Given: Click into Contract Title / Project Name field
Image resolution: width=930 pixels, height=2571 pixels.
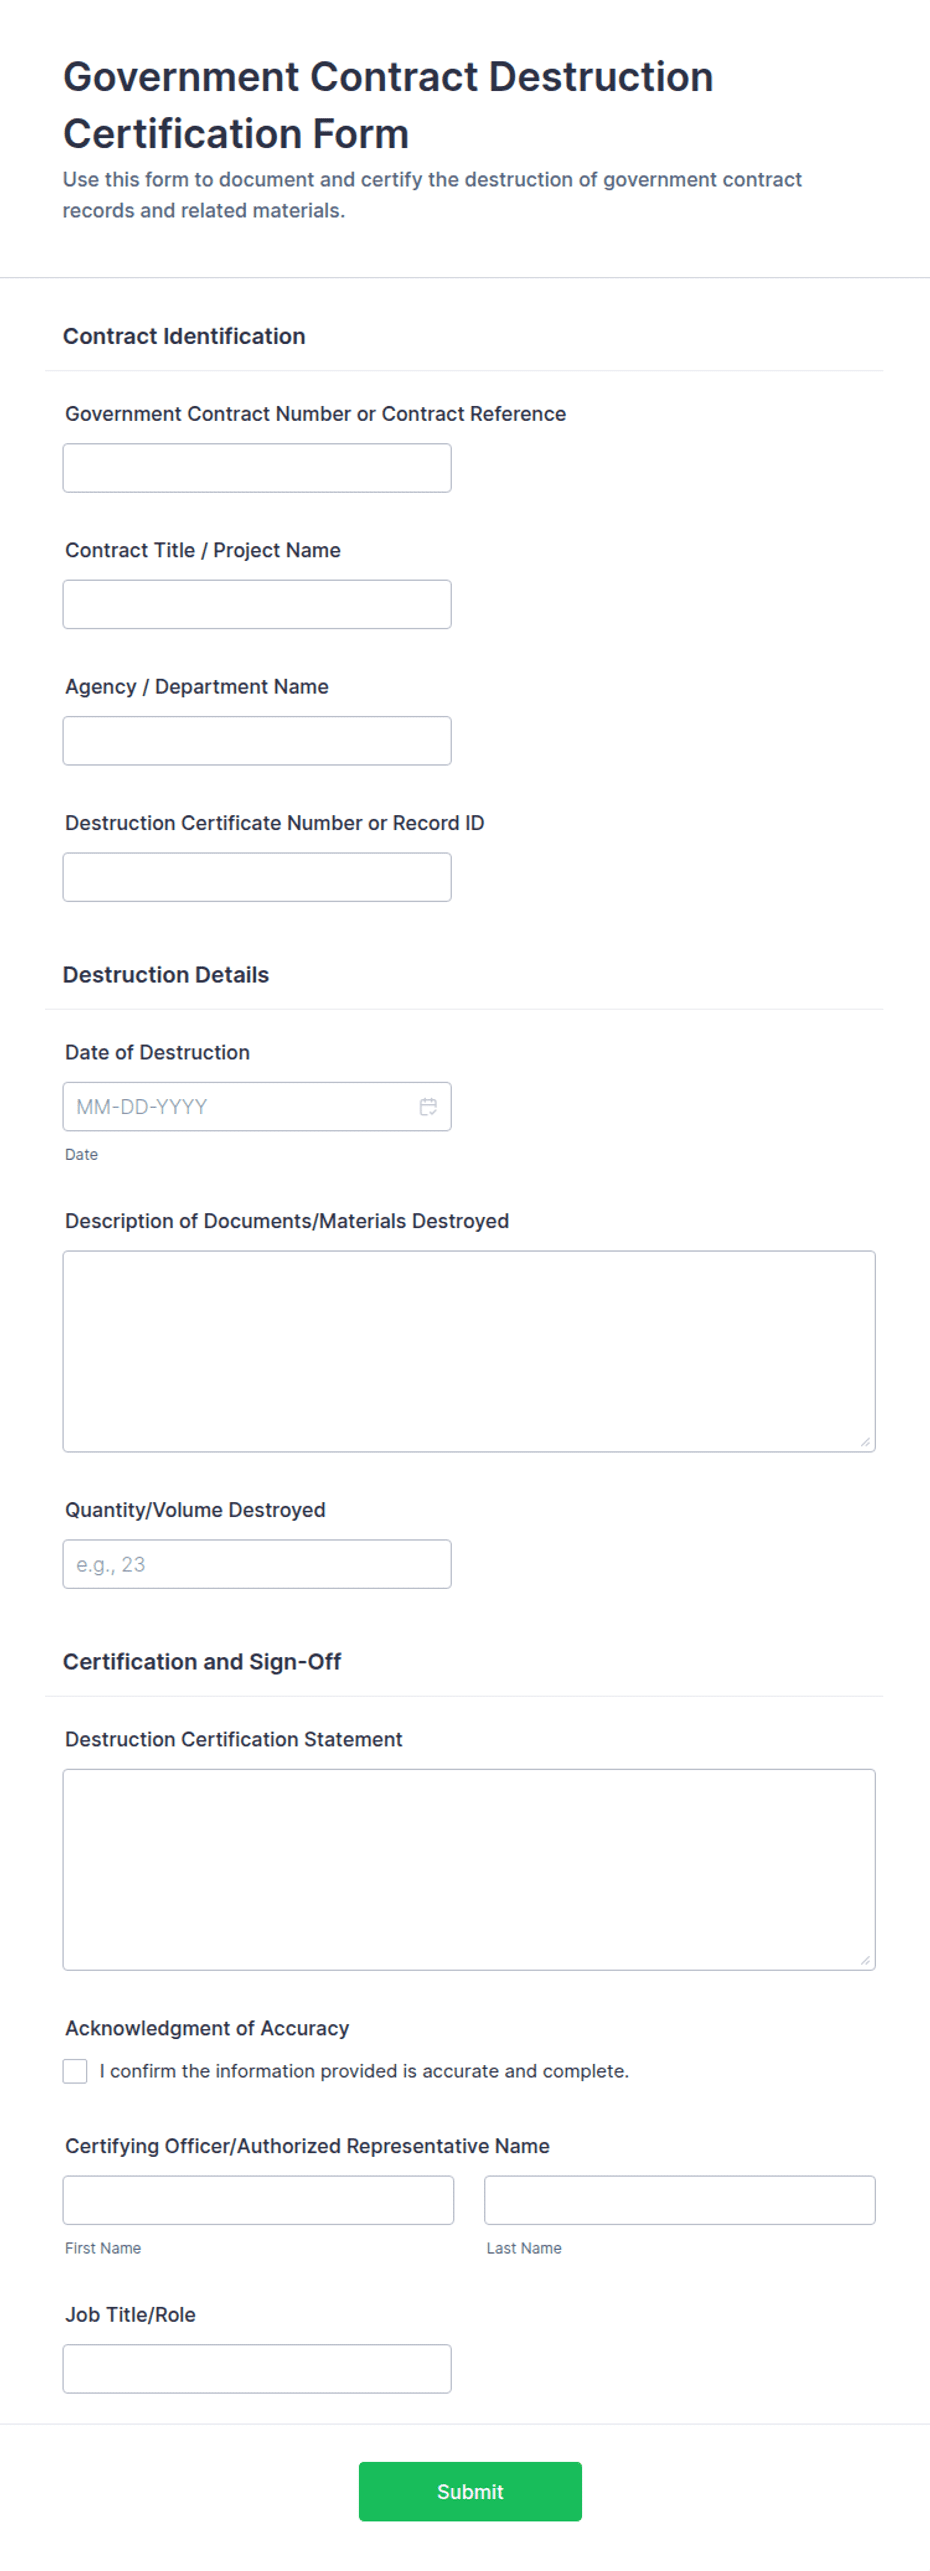Looking at the screenshot, I should click(x=257, y=604).
